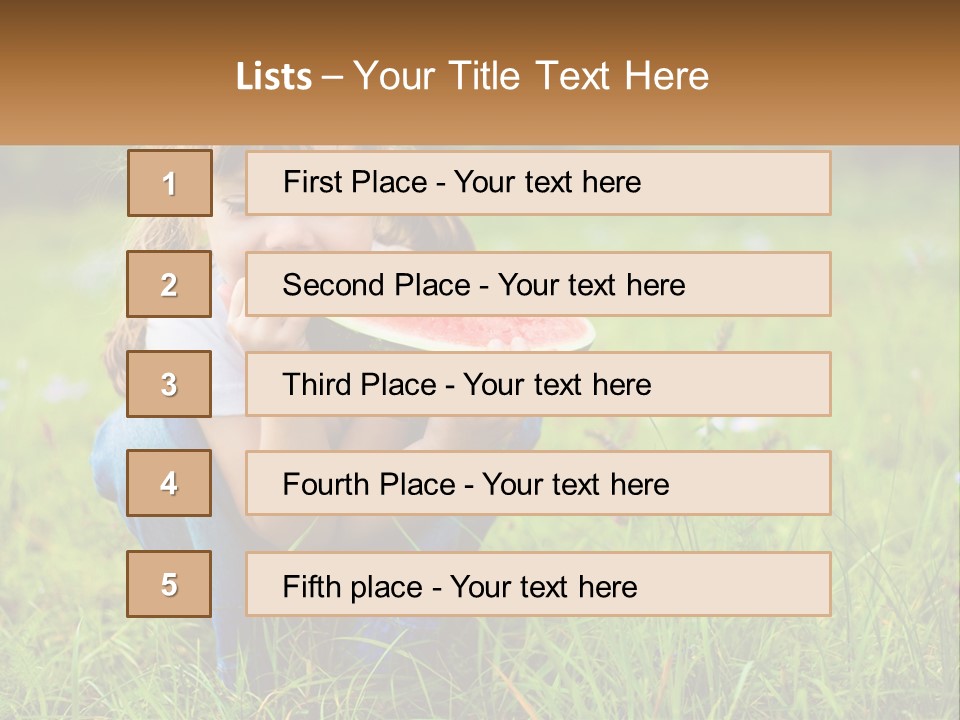Screen dimensions: 960x720
Task: Click the bold word "Lists" in the title
Action: (x=273, y=76)
